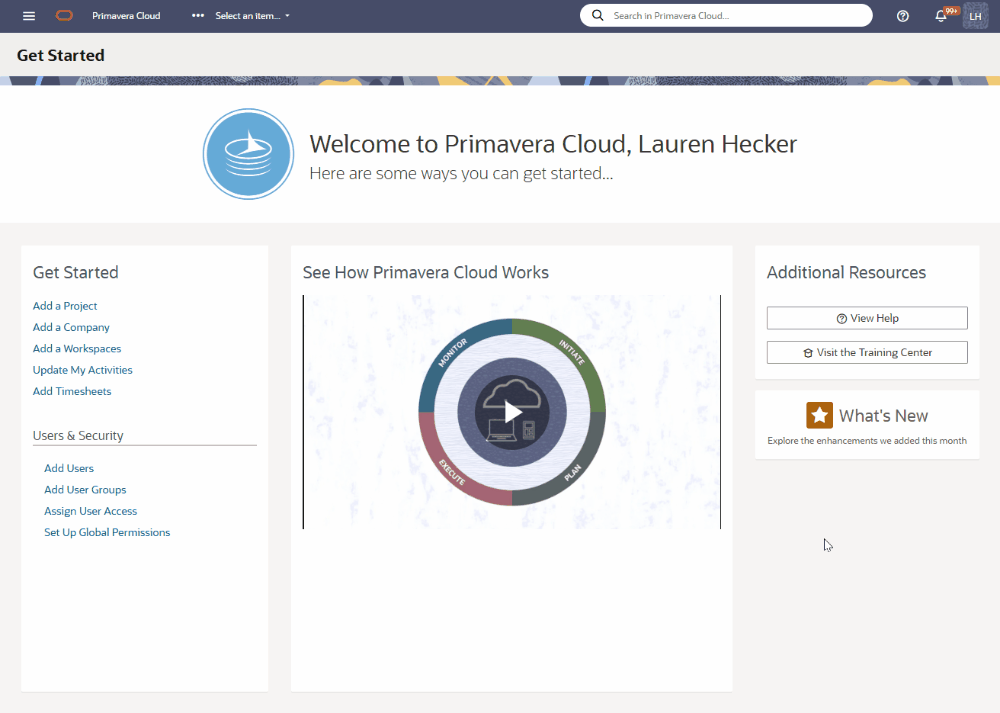Open Set Up Global Permissions link

click(107, 533)
